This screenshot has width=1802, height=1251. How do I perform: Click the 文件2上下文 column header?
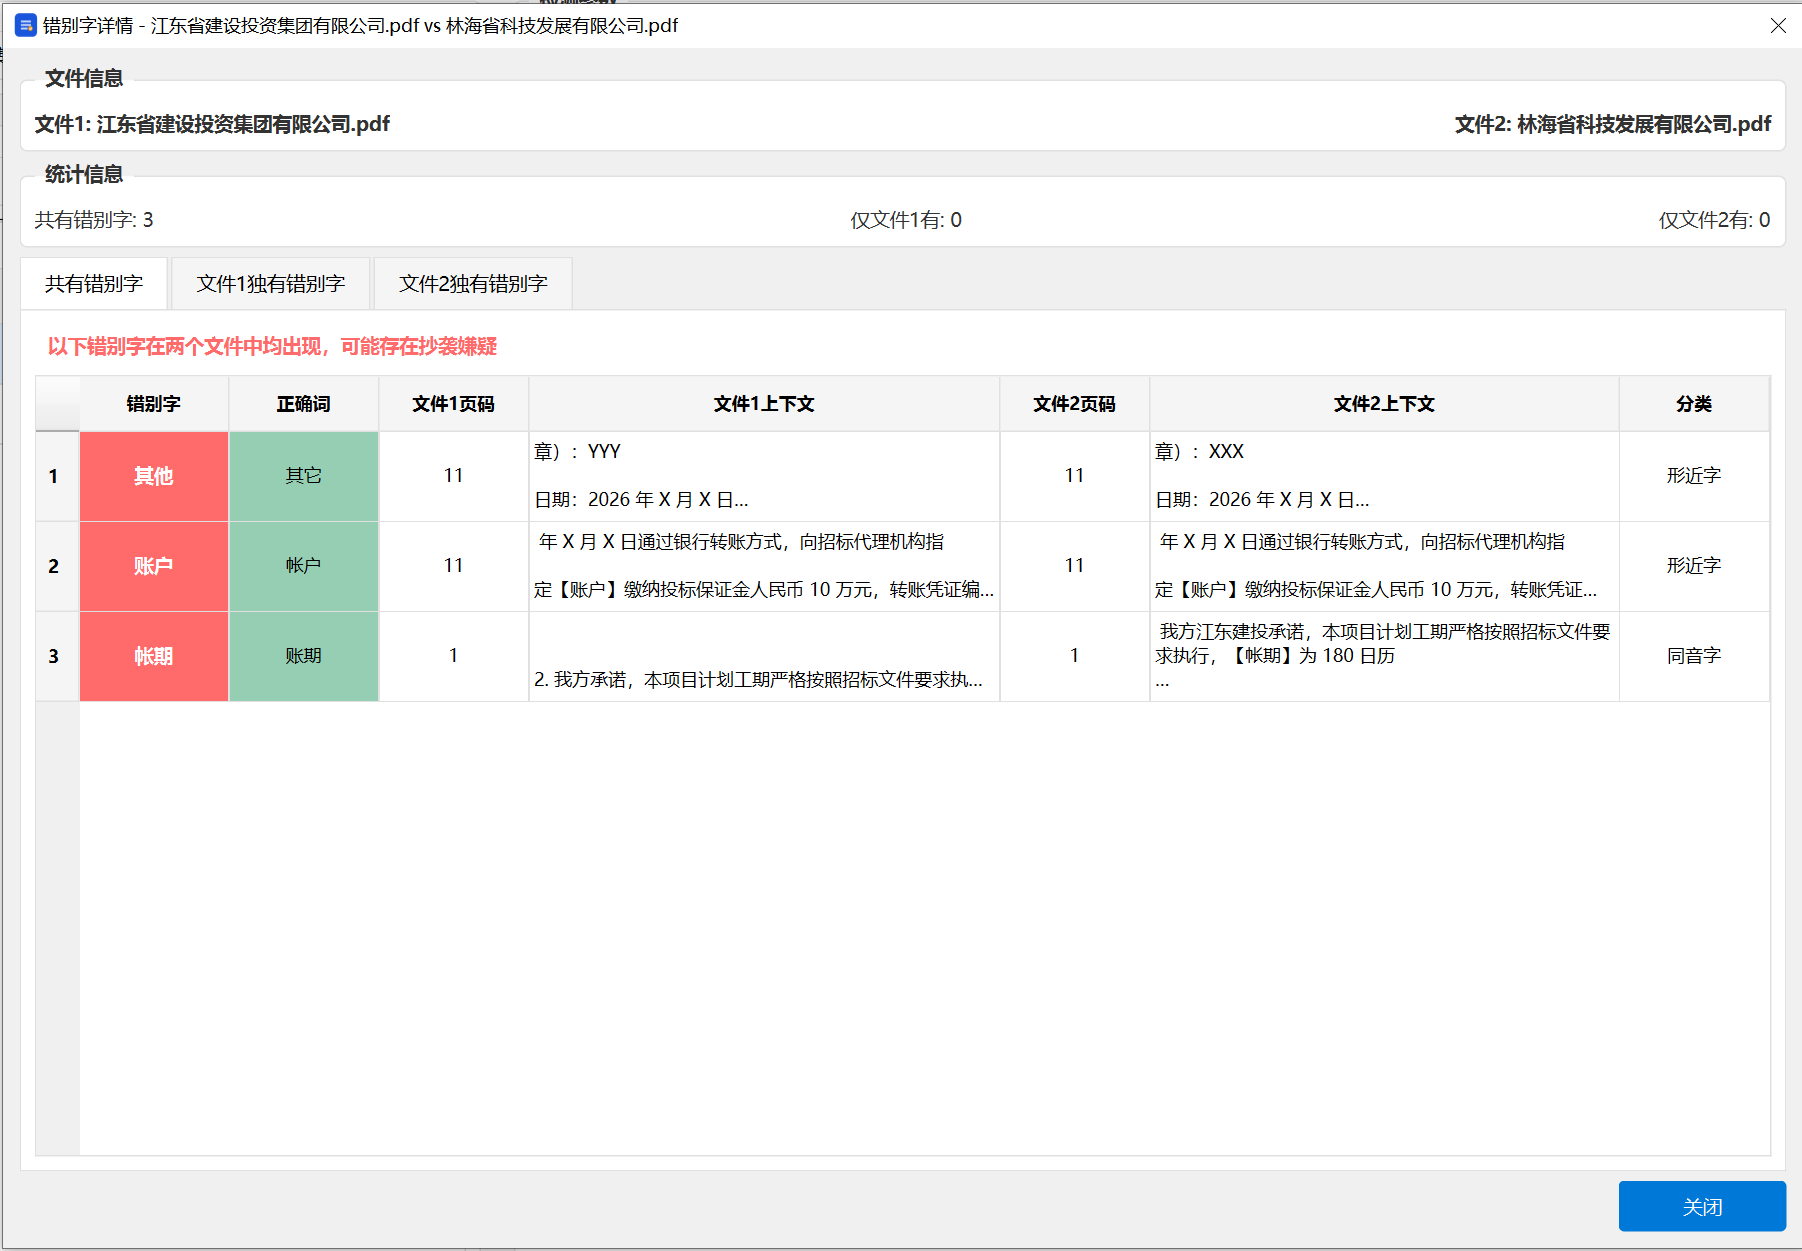click(1384, 404)
